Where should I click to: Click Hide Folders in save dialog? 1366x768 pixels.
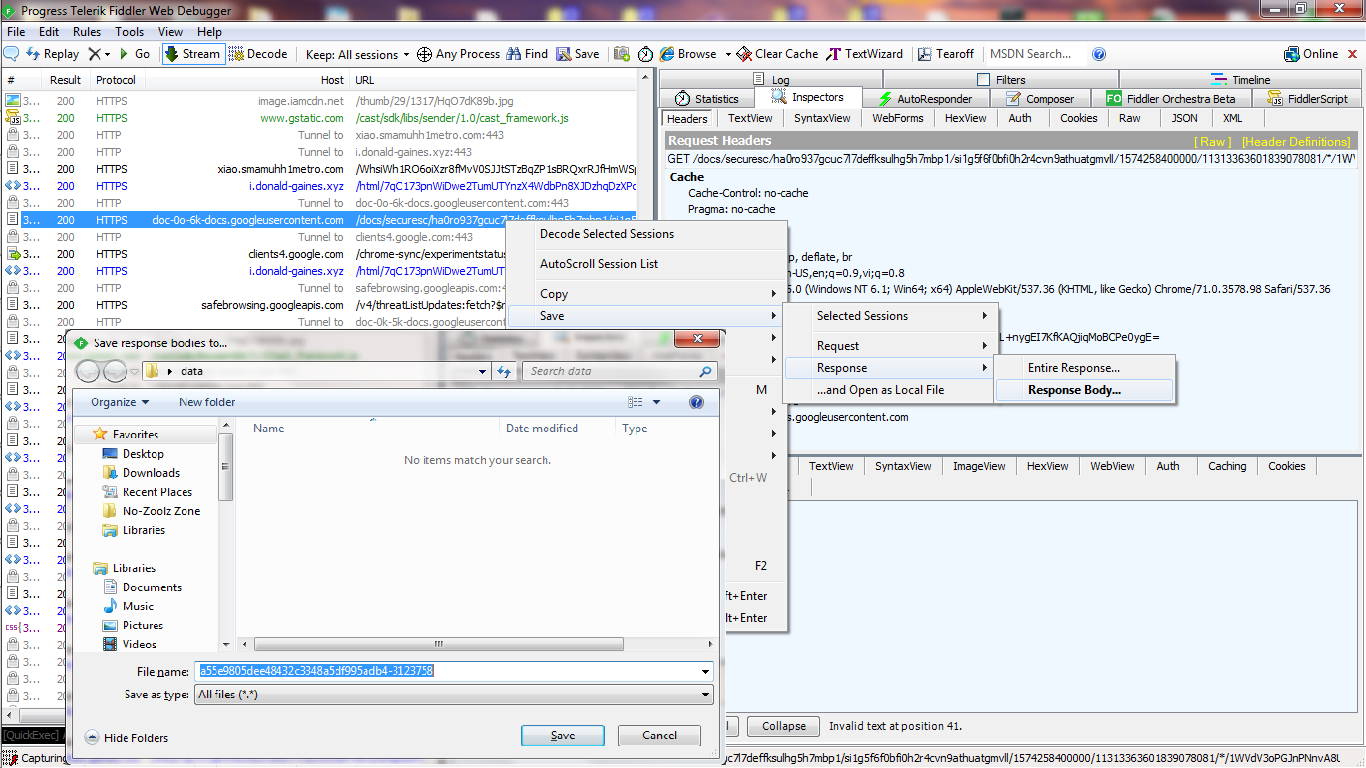[x=127, y=738]
